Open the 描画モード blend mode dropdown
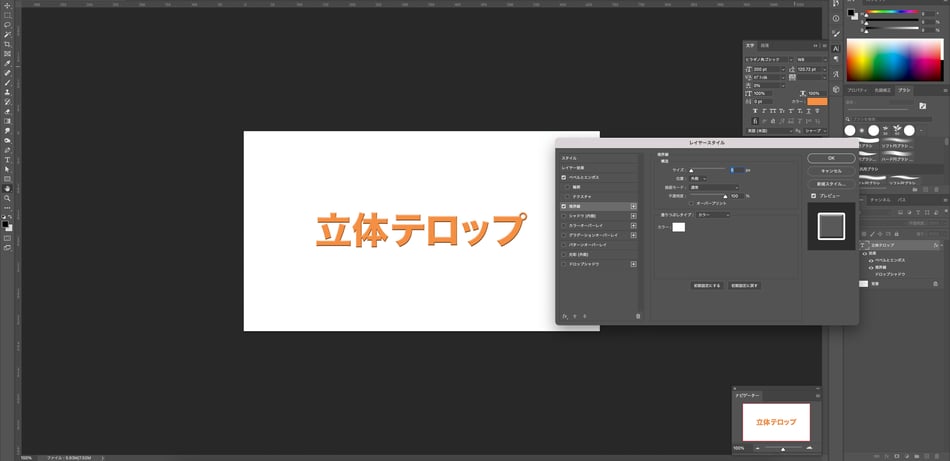 click(716, 187)
